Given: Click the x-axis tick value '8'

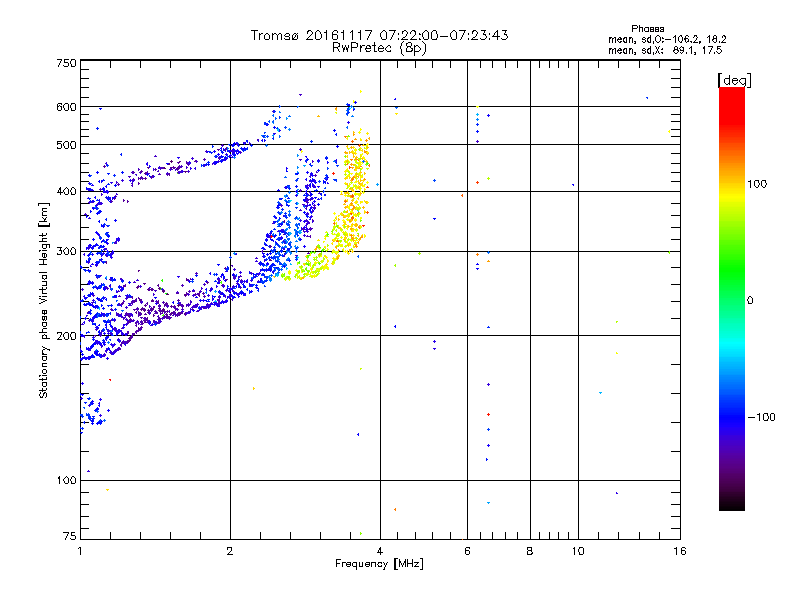Looking at the screenshot, I should [530, 551].
